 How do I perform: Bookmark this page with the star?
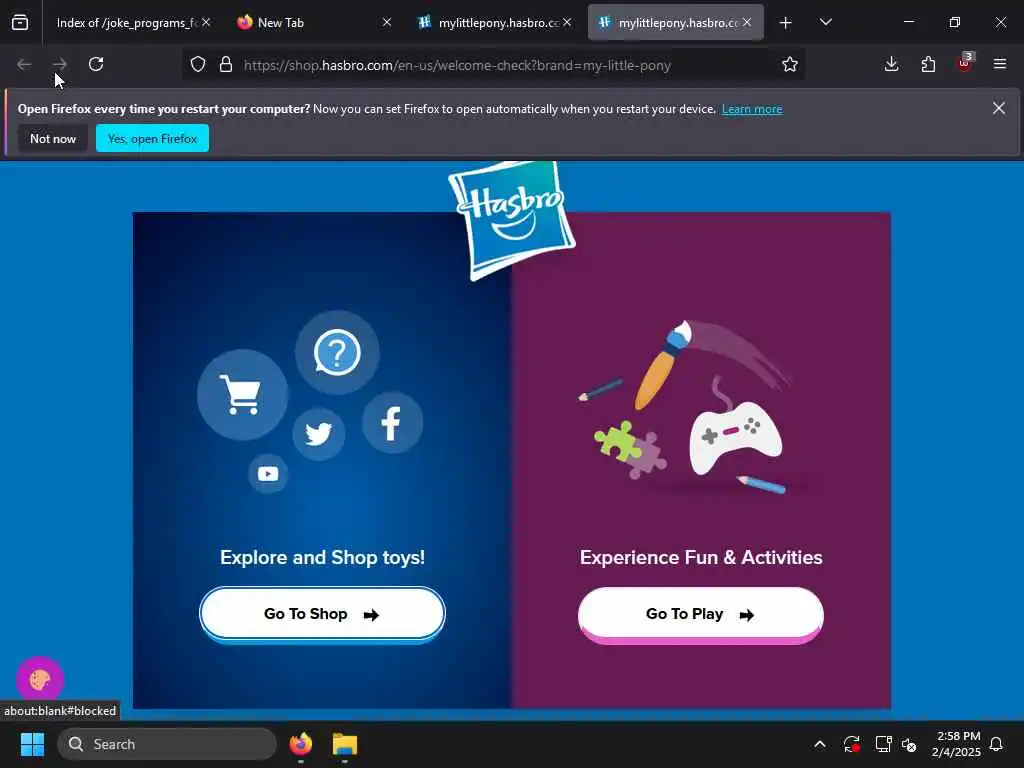coord(790,64)
